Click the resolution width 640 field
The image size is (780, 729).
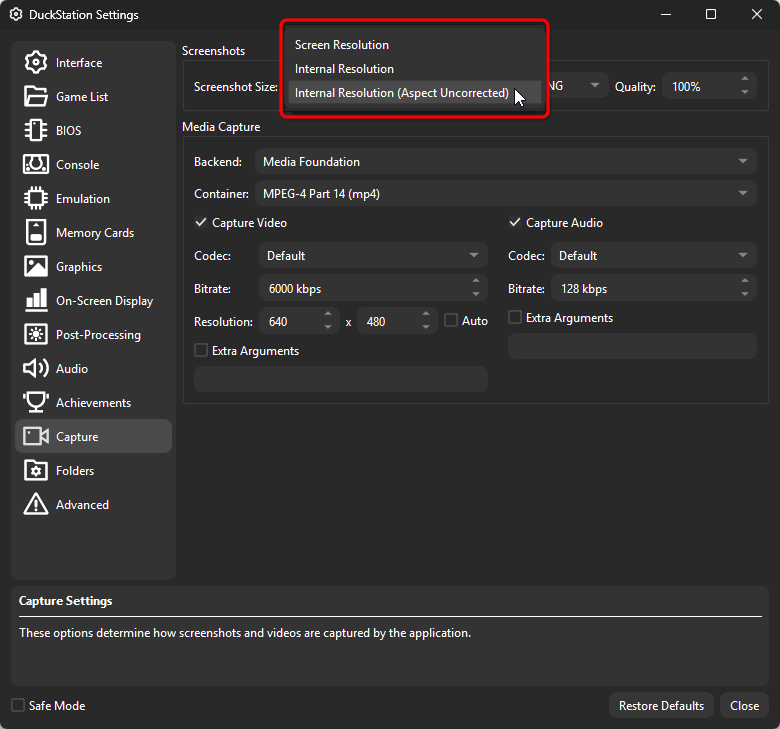[x=290, y=322]
